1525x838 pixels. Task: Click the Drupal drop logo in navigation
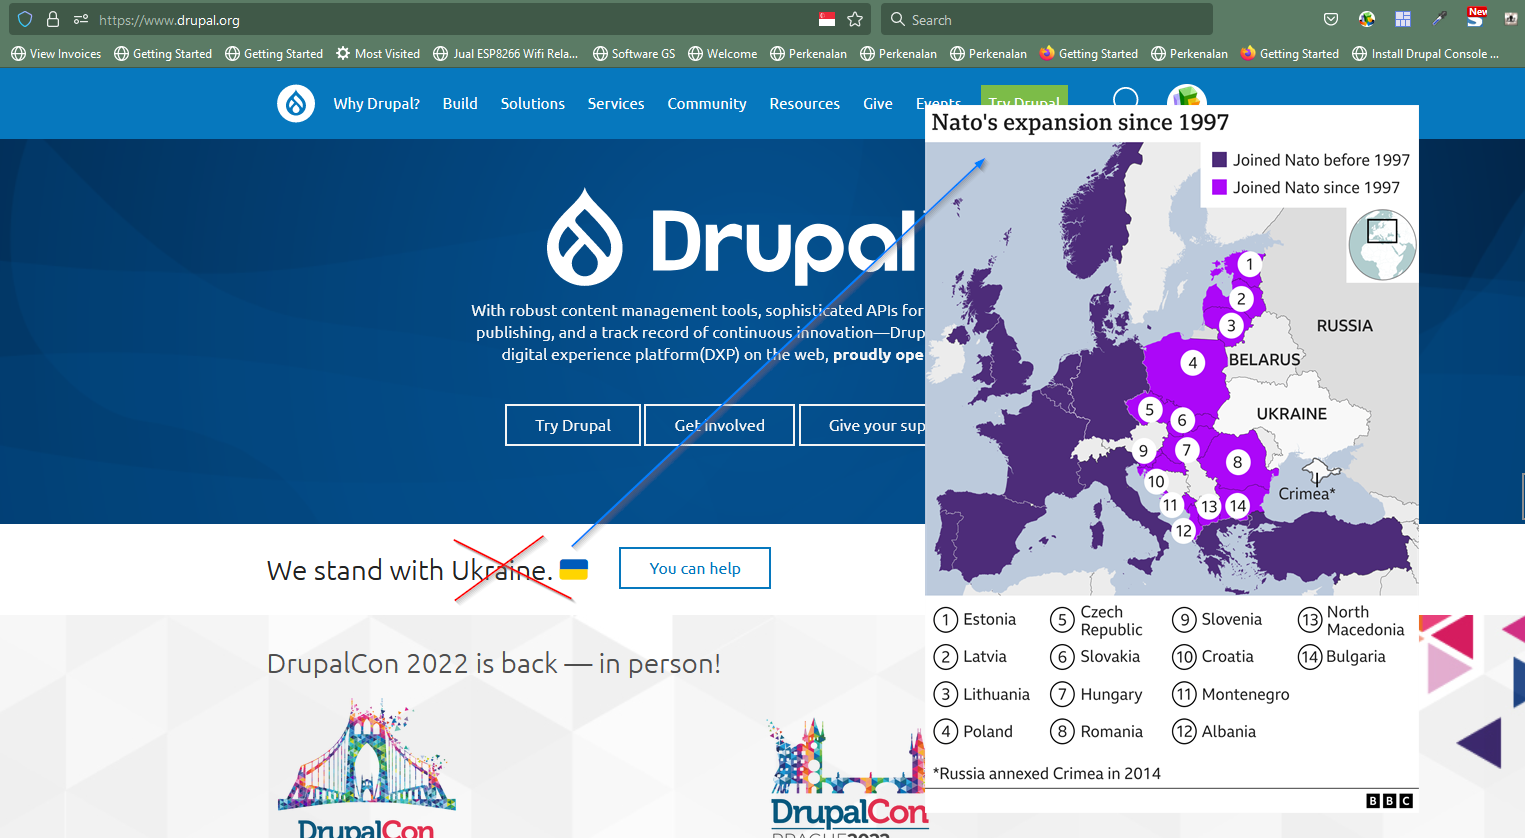[x=296, y=103]
